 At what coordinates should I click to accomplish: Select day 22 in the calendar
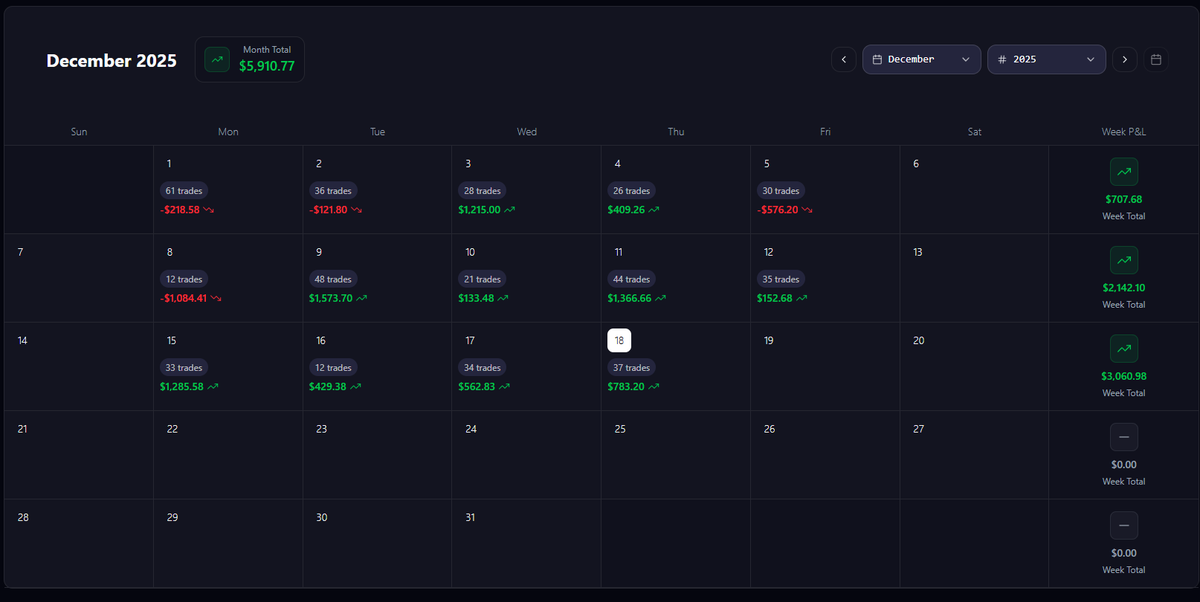(172, 429)
